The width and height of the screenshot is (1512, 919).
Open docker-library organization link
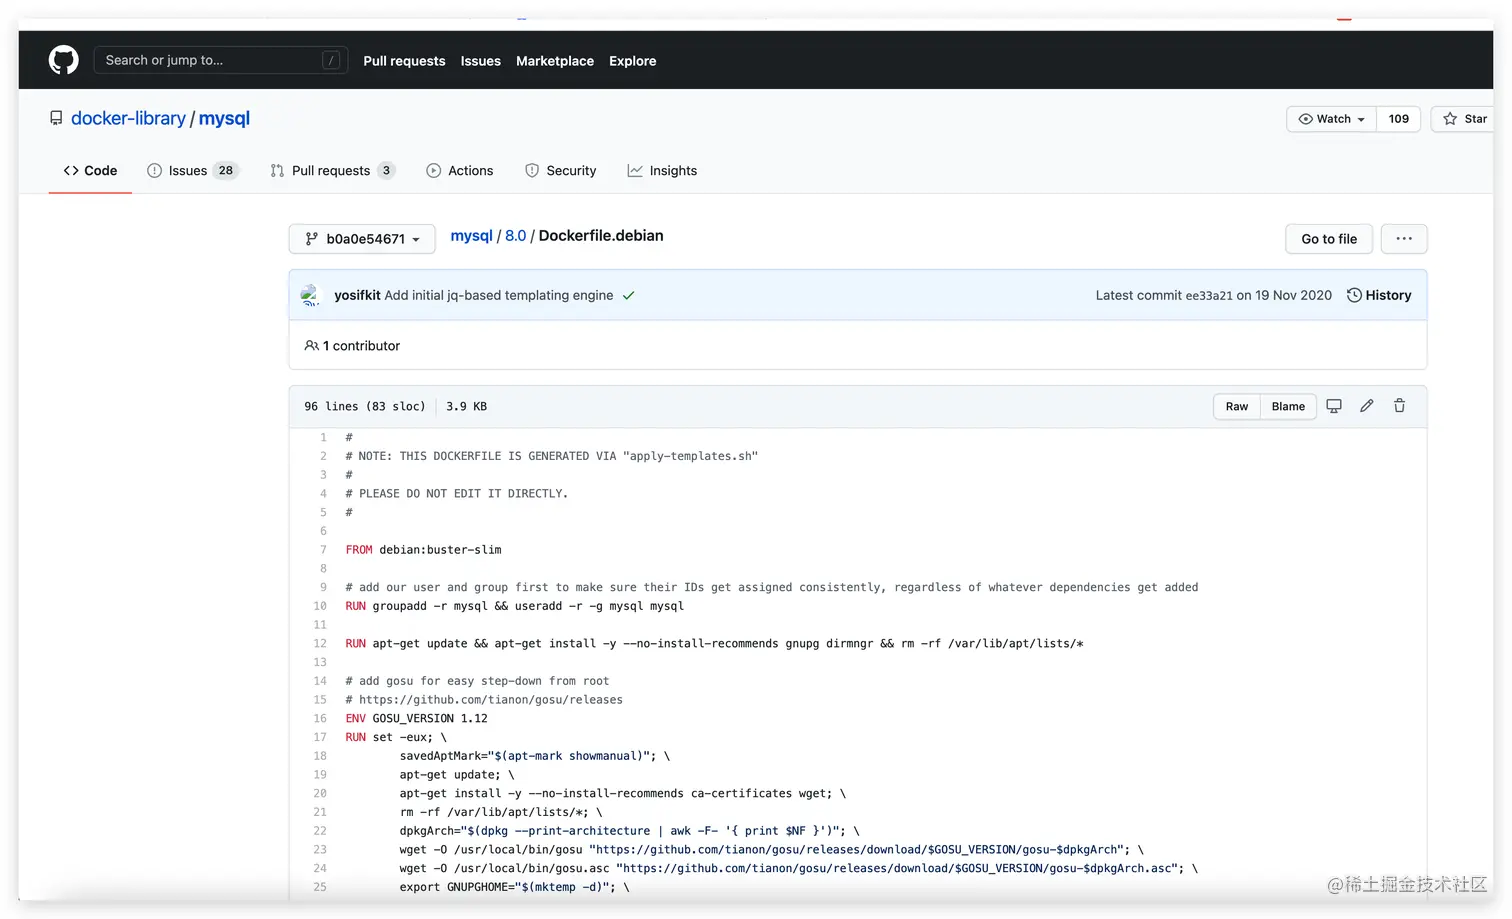tap(128, 118)
